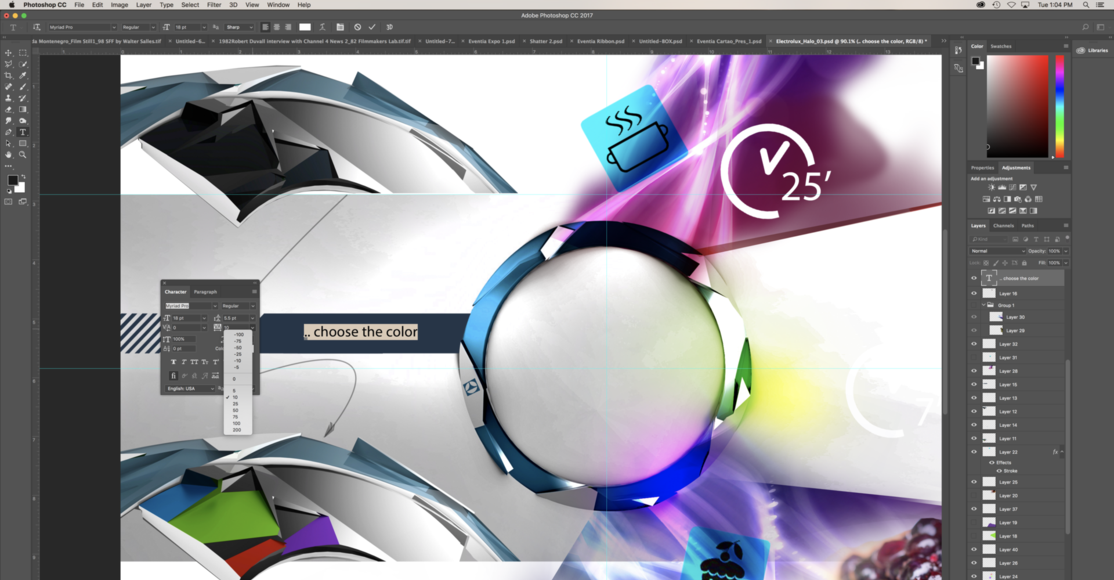Hide Layer 22 with its eye icon

[974, 452]
